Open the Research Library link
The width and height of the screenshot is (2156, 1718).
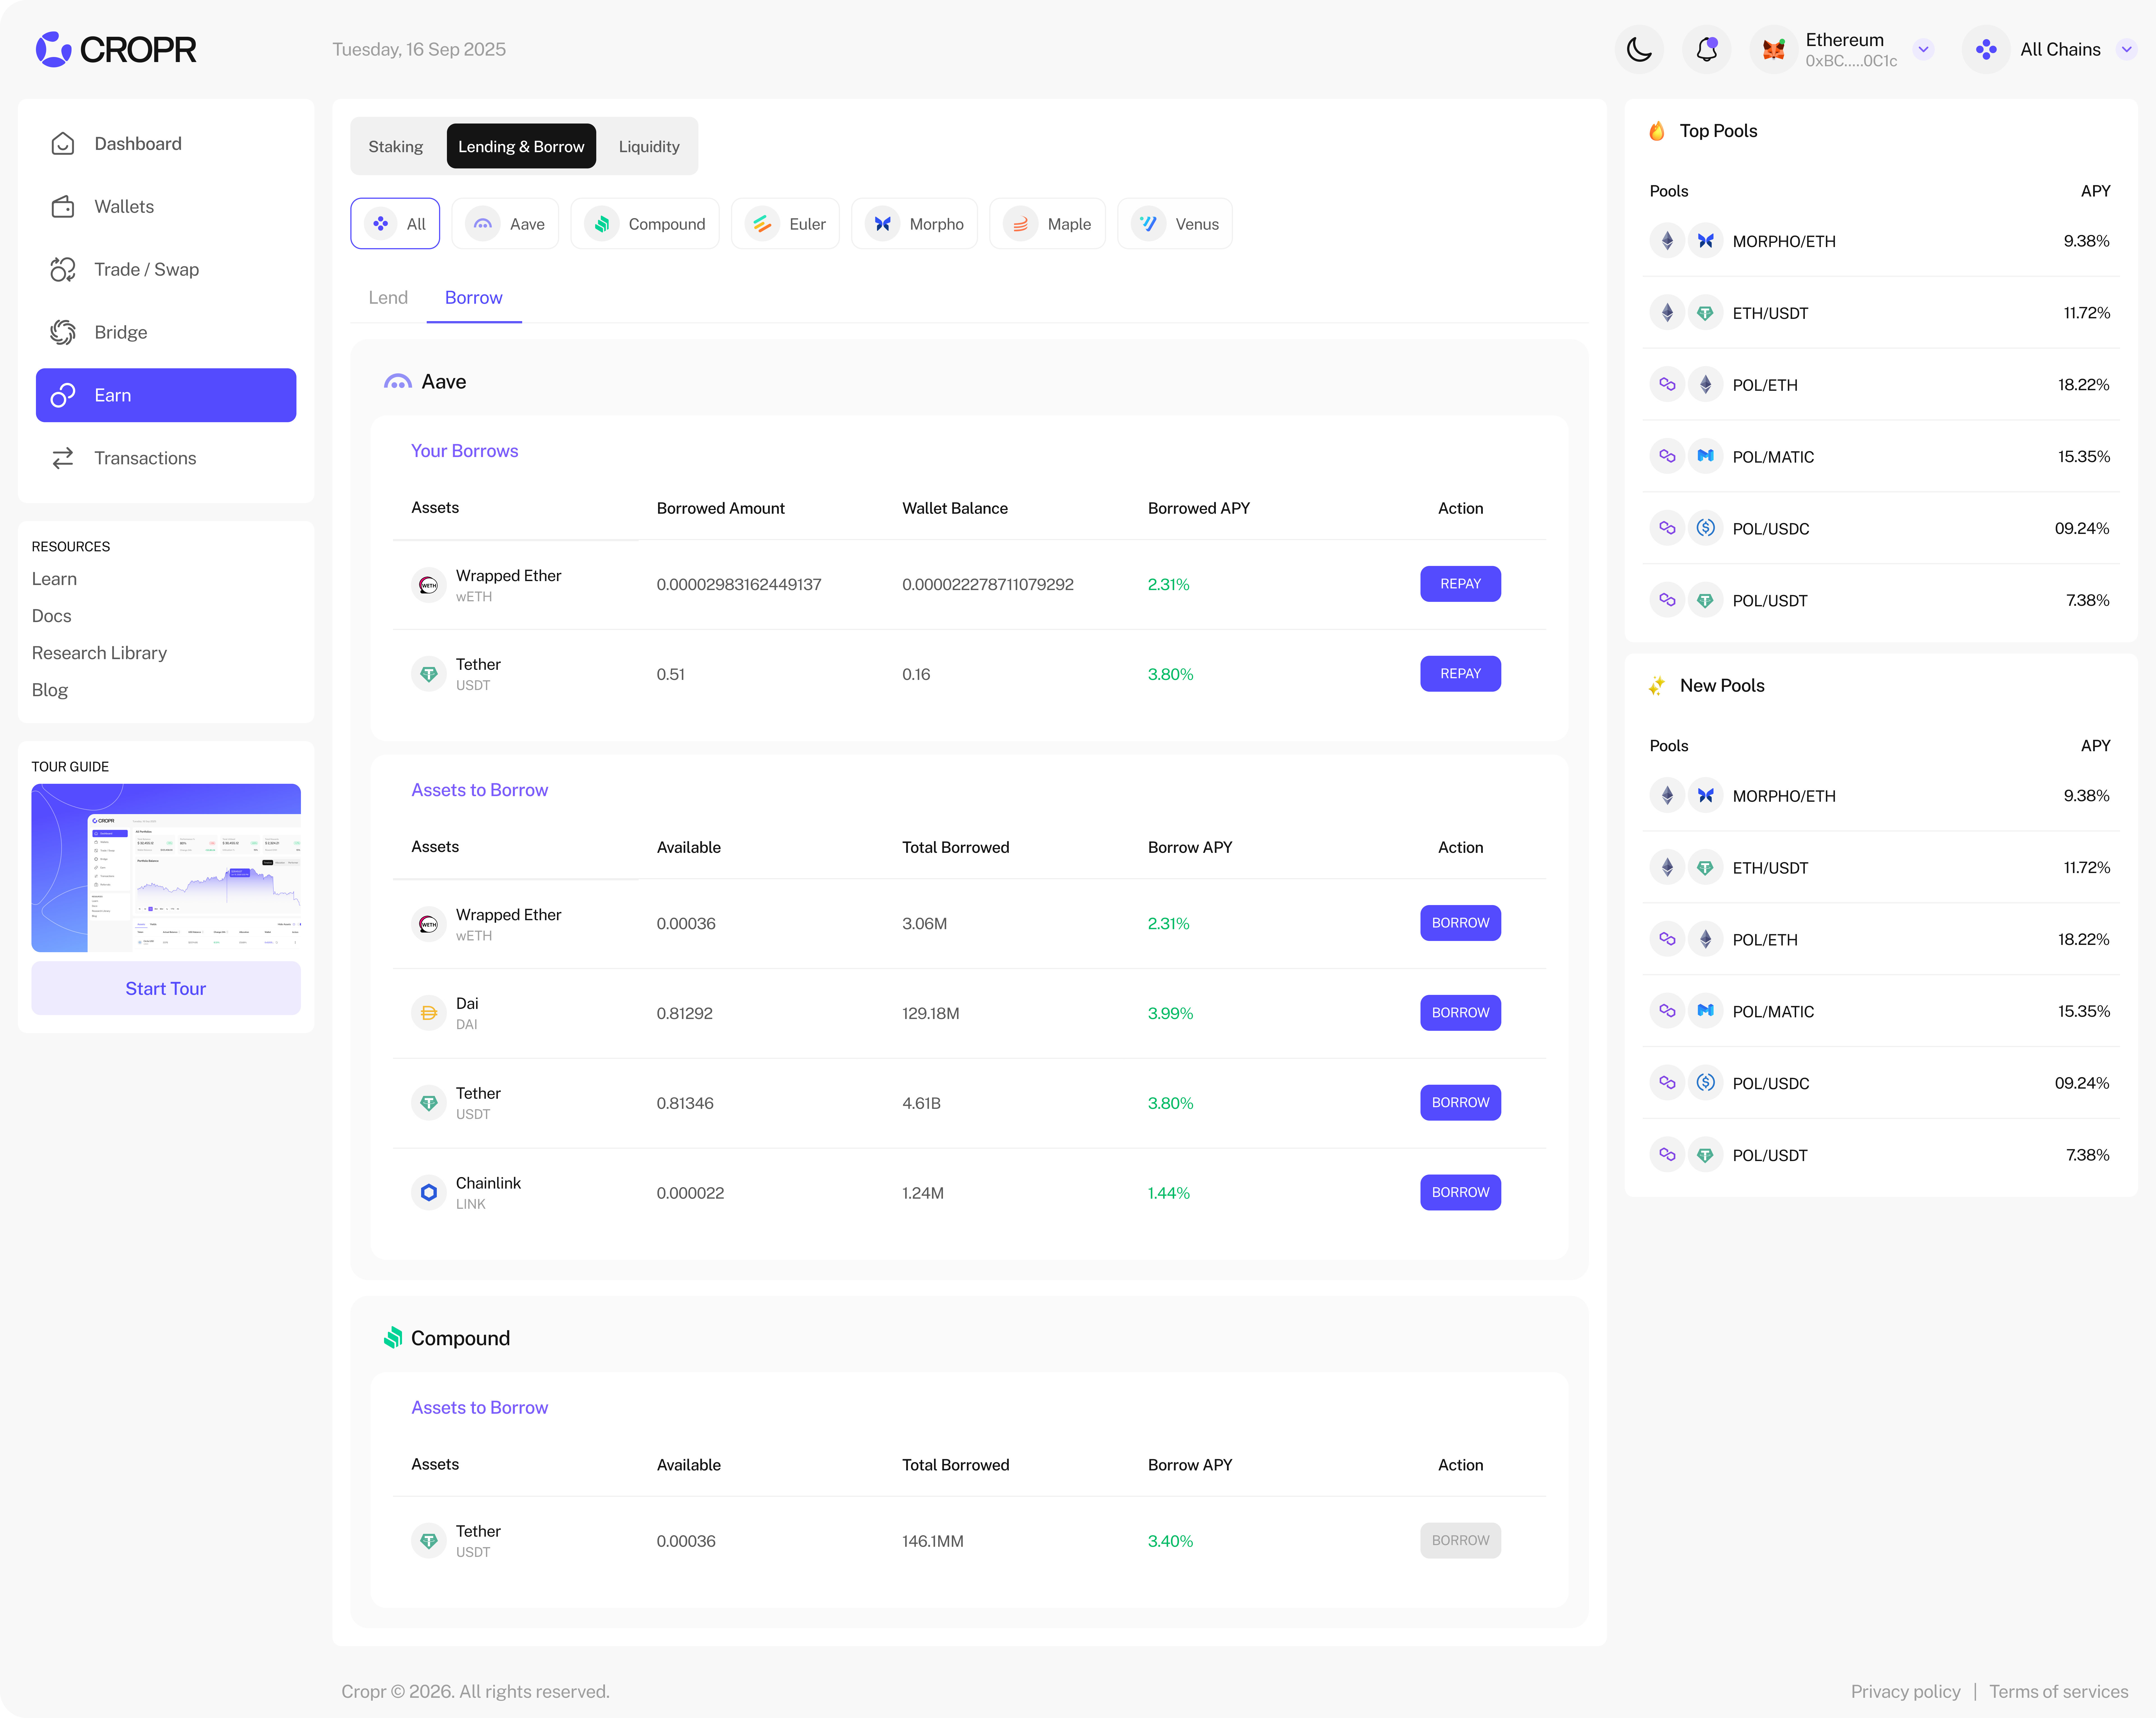(99, 653)
